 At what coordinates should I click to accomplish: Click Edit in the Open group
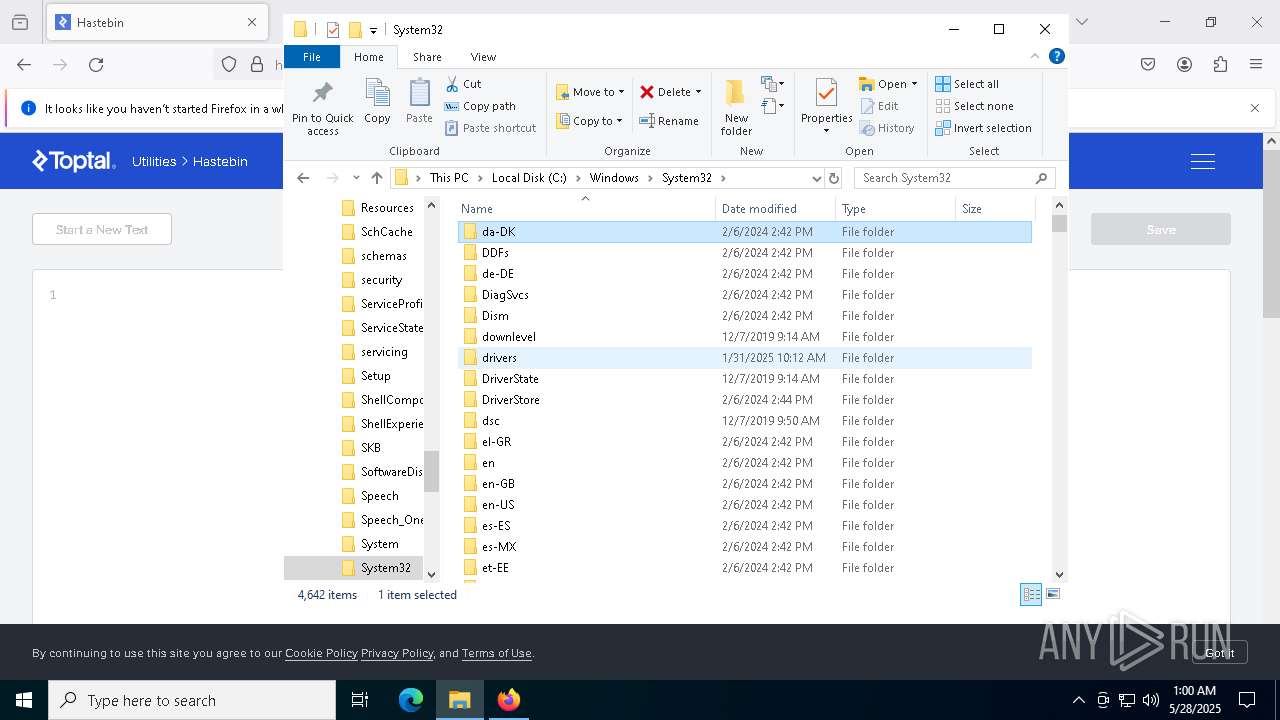coord(879,106)
